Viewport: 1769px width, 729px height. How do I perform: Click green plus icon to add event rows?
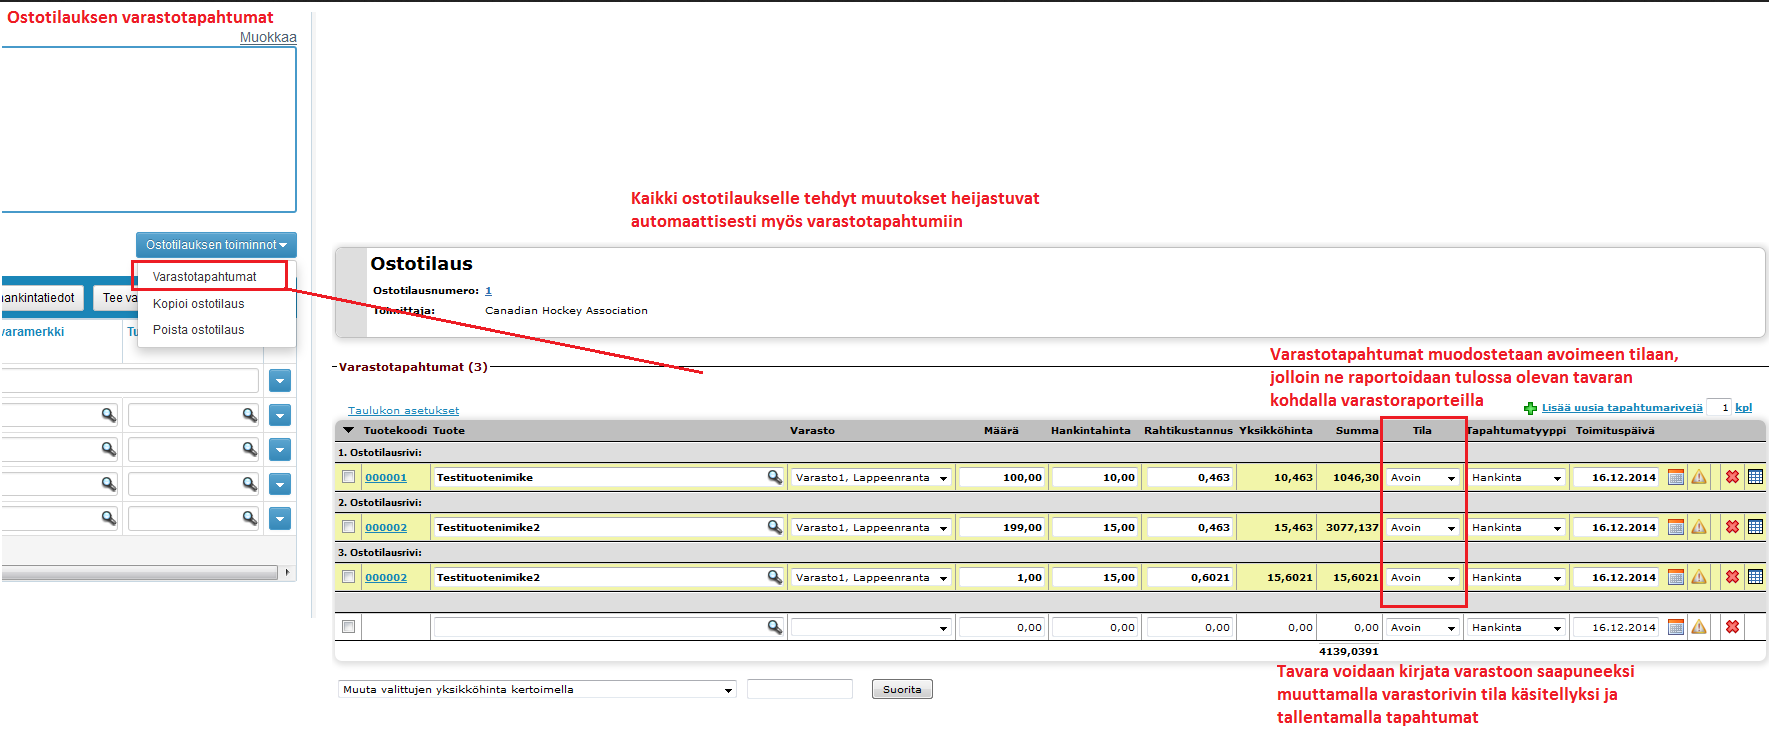coord(1530,408)
